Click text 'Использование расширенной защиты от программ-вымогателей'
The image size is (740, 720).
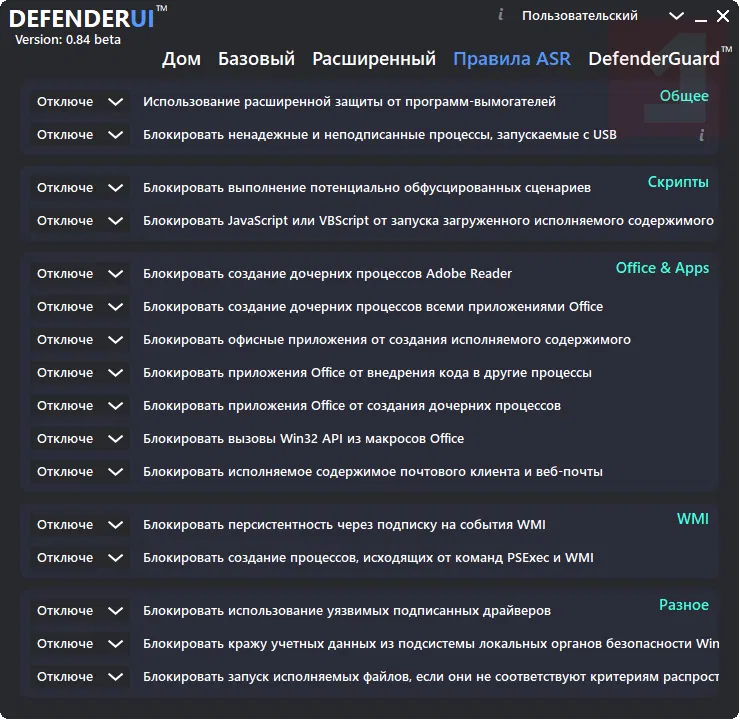[x=349, y=102]
